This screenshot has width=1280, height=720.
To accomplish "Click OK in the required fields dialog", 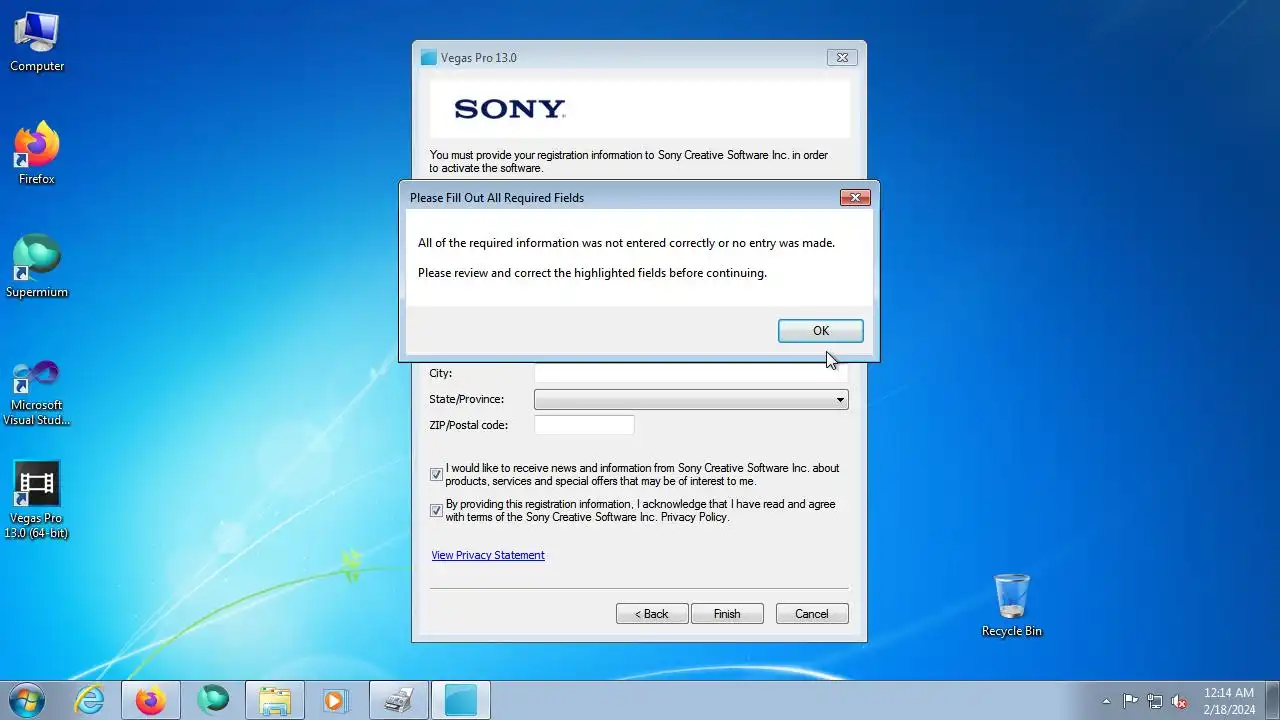I will 820,331.
